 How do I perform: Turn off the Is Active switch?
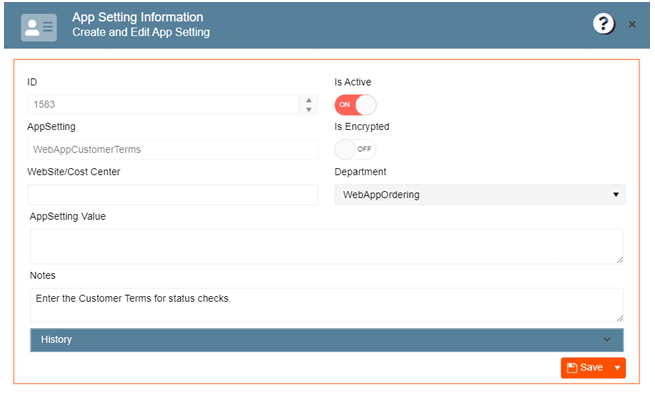[355, 105]
